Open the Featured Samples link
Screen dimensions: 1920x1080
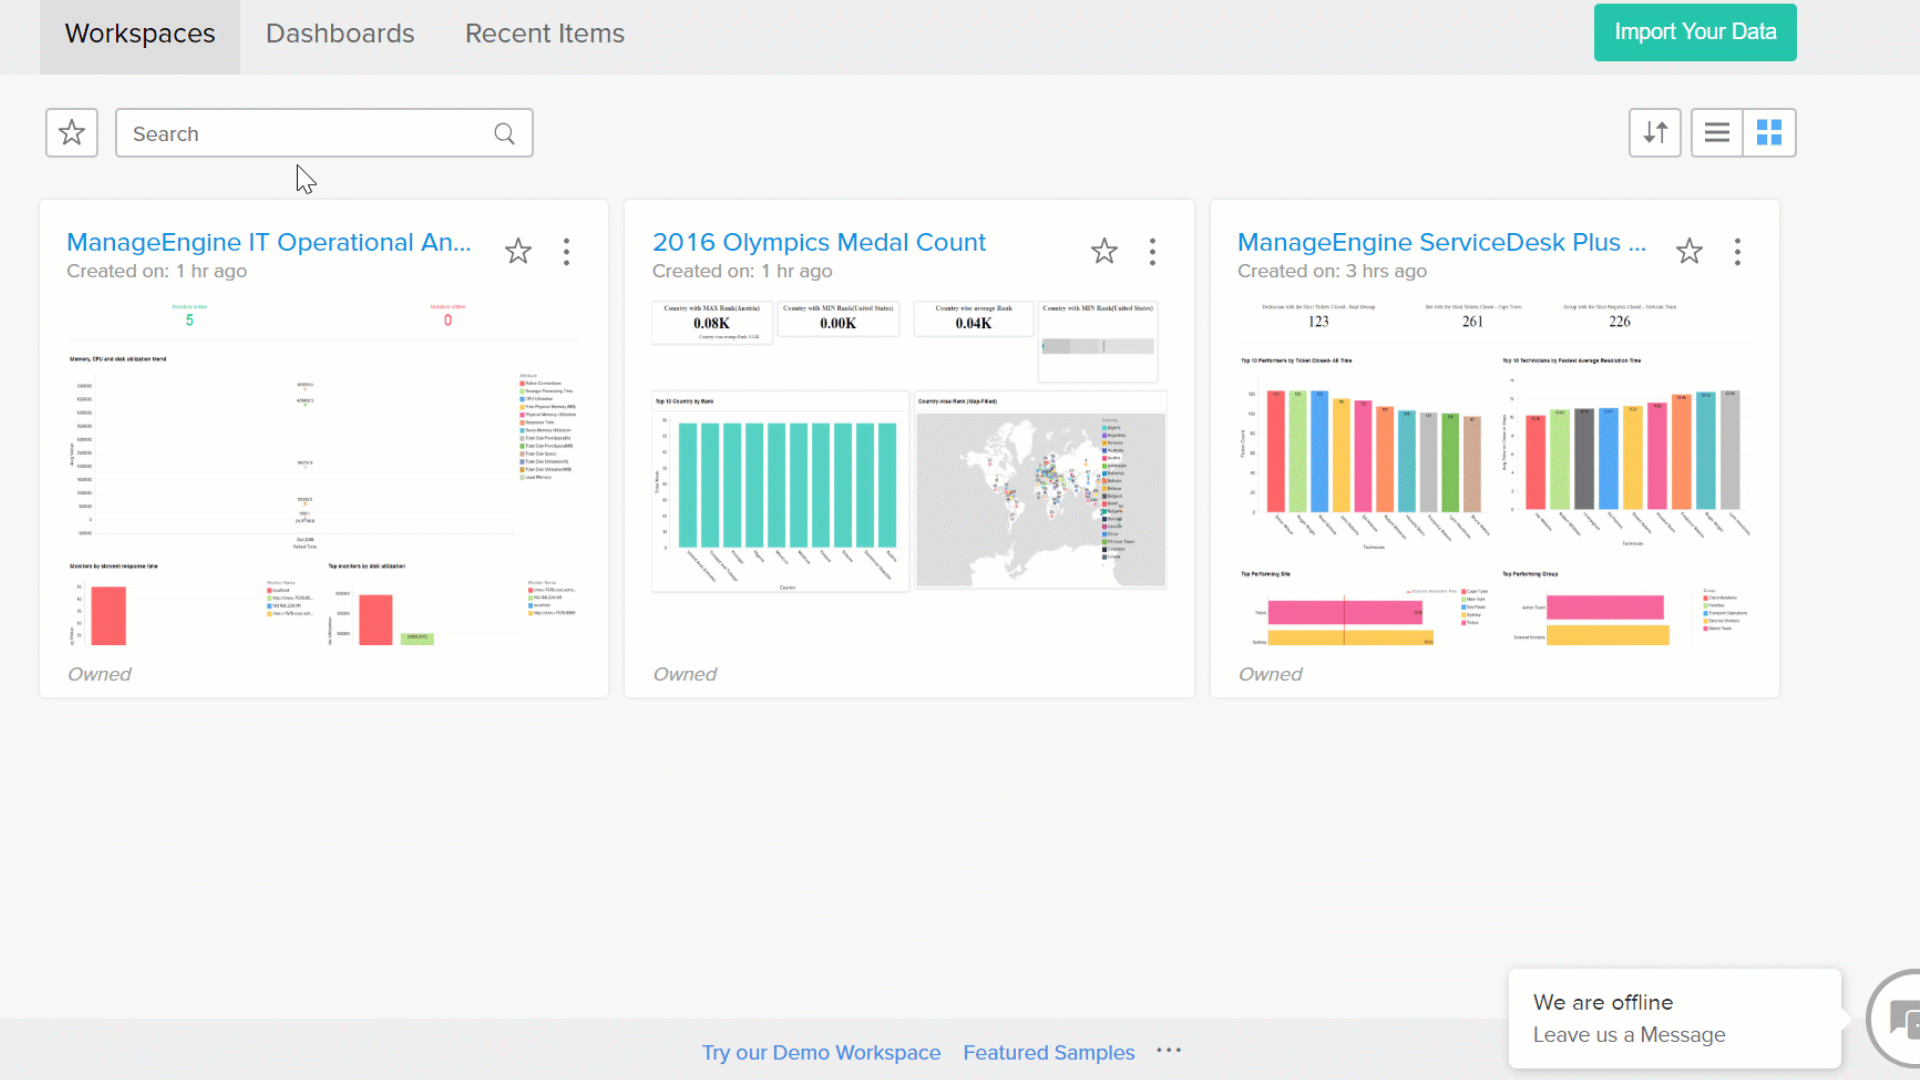(1049, 1053)
